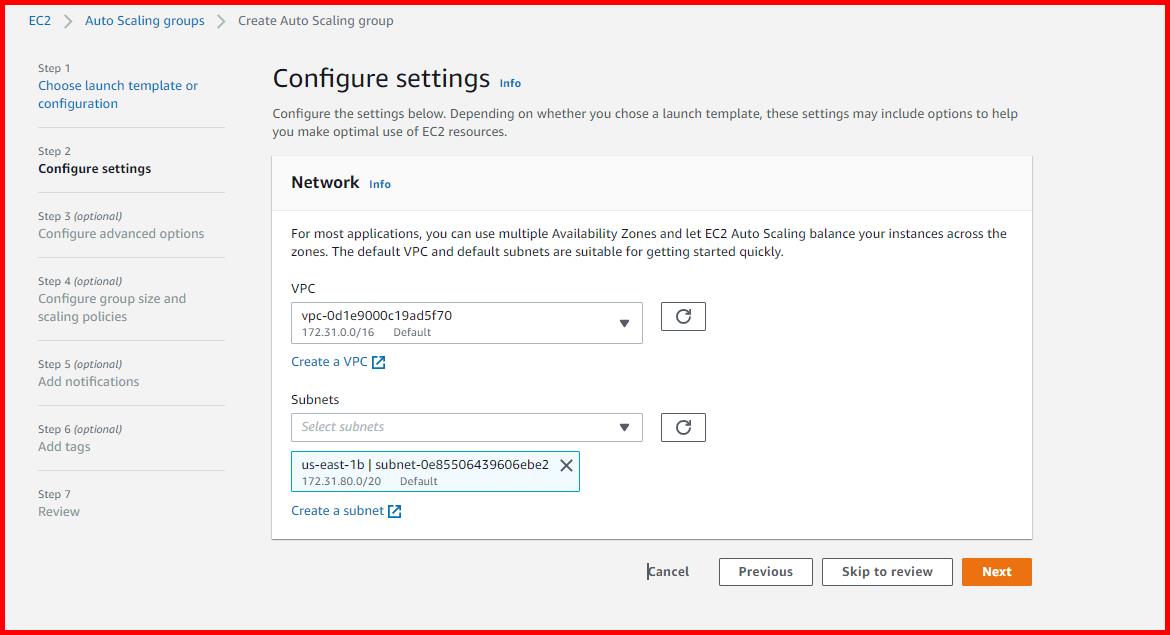The image size is (1170, 635).
Task: Click the Skip to review button
Action: click(887, 572)
